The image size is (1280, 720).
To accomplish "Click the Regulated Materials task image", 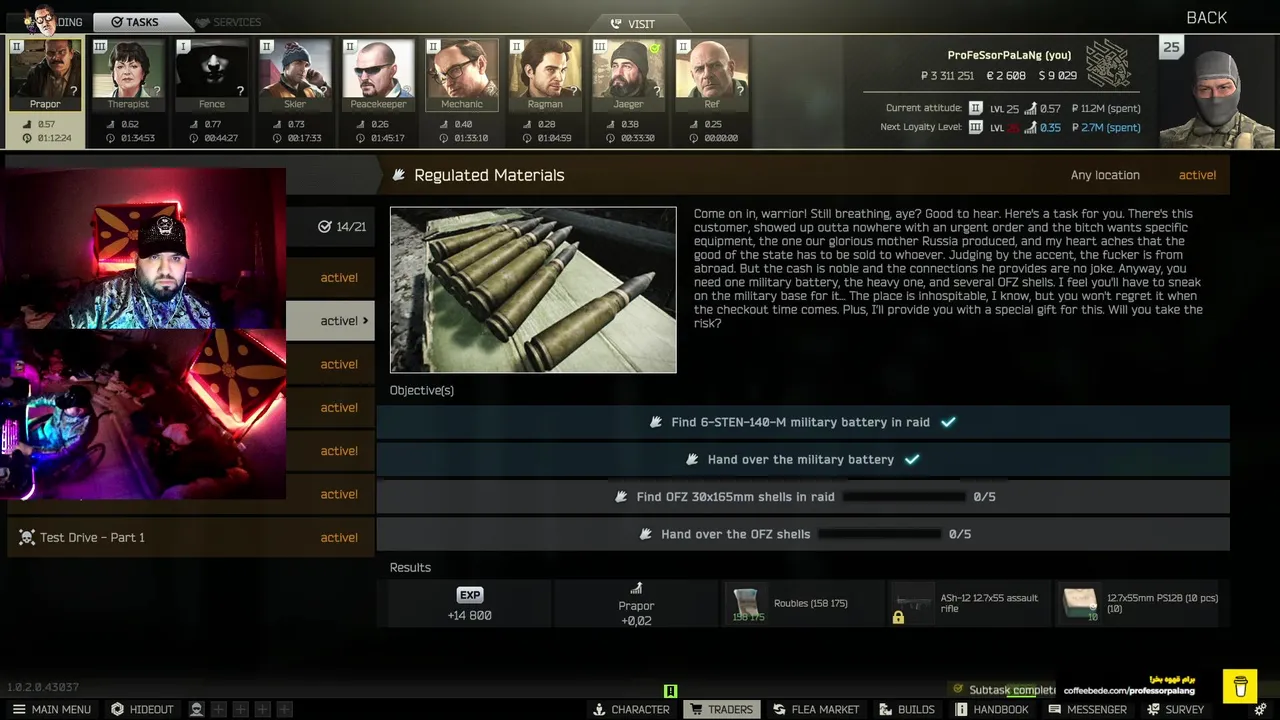I will 533,290.
